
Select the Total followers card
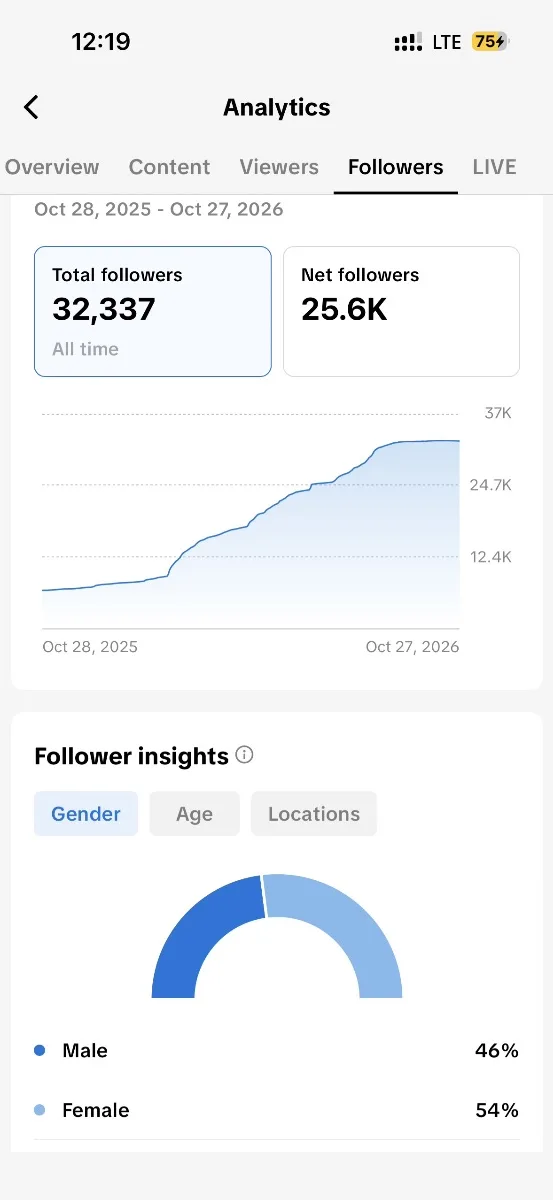[153, 311]
